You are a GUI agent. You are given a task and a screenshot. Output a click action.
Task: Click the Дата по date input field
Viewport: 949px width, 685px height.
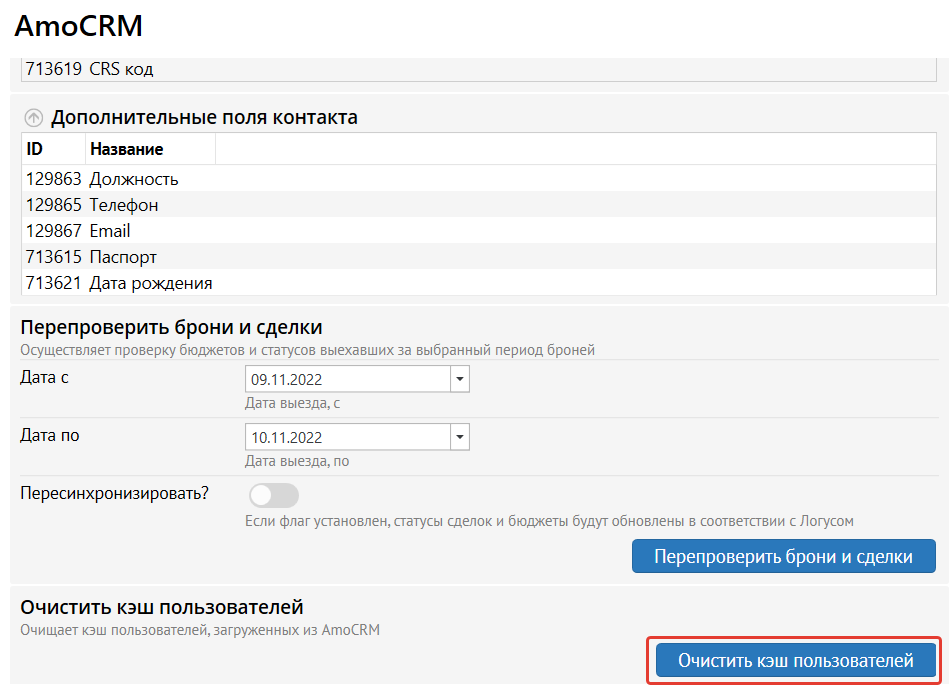click(x=347, y=437)
